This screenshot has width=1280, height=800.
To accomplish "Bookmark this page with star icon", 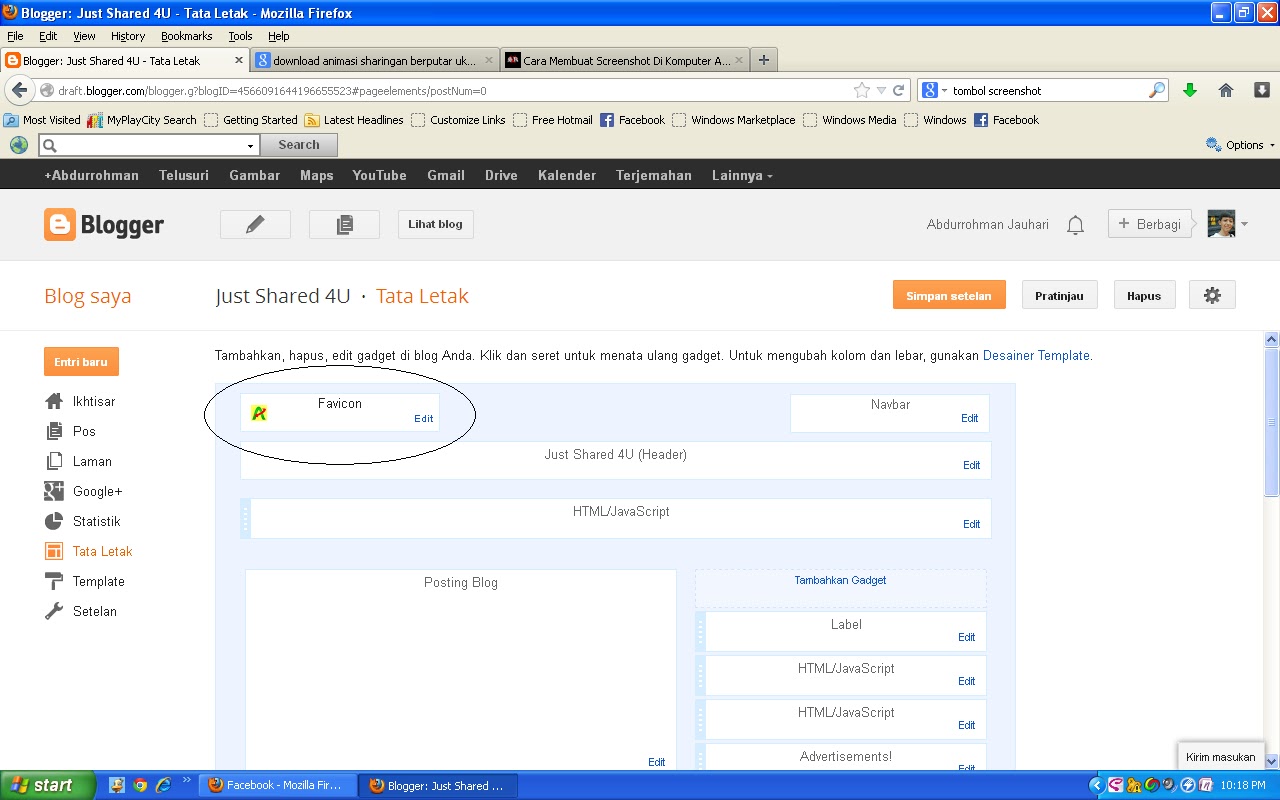I will pyautogui.click(x=862, y=90).
